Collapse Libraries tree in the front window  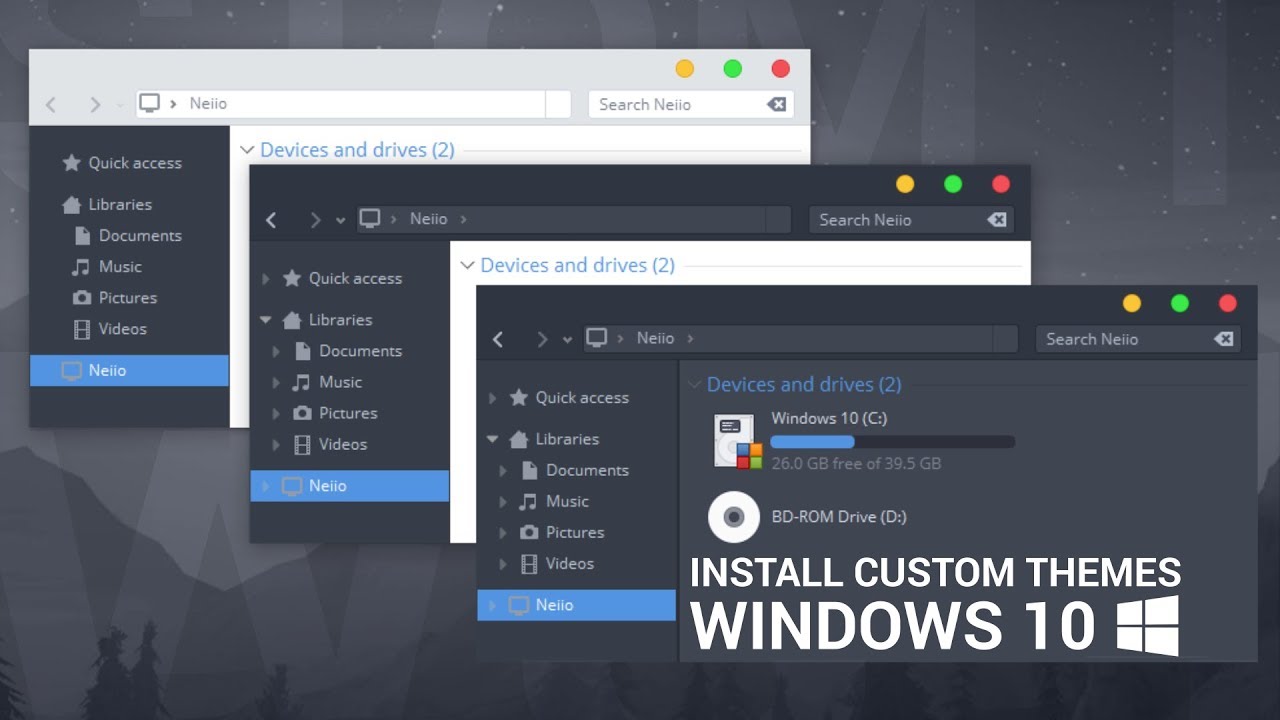492,439
